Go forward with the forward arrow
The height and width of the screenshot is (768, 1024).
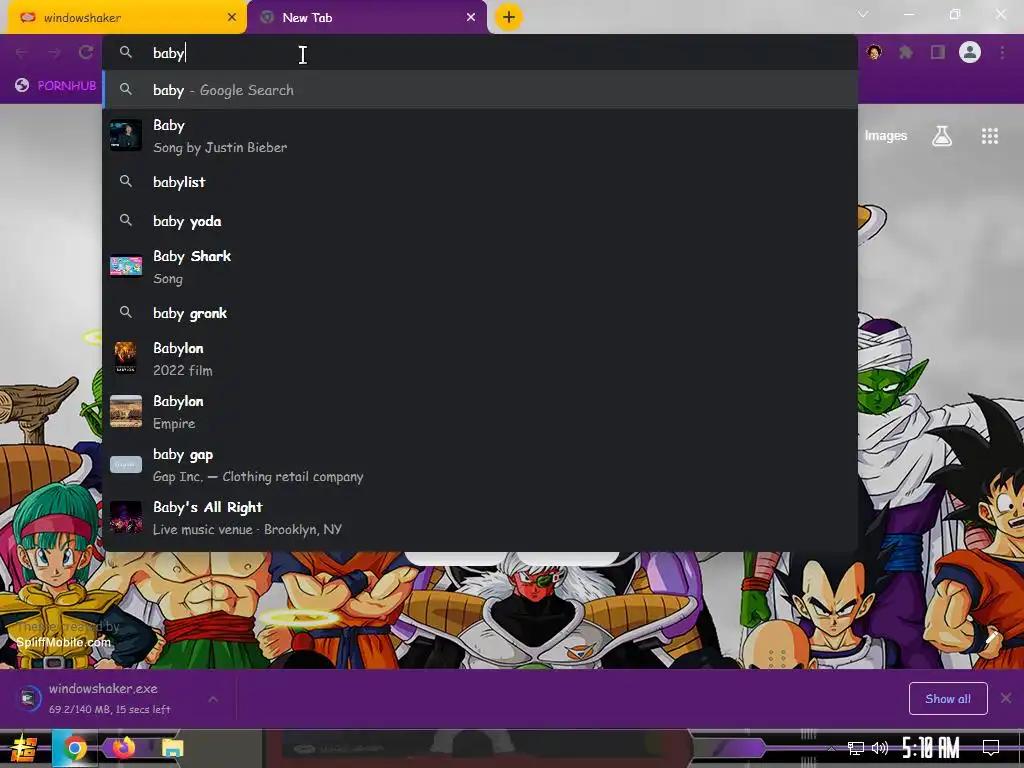(x=54, y=52)
